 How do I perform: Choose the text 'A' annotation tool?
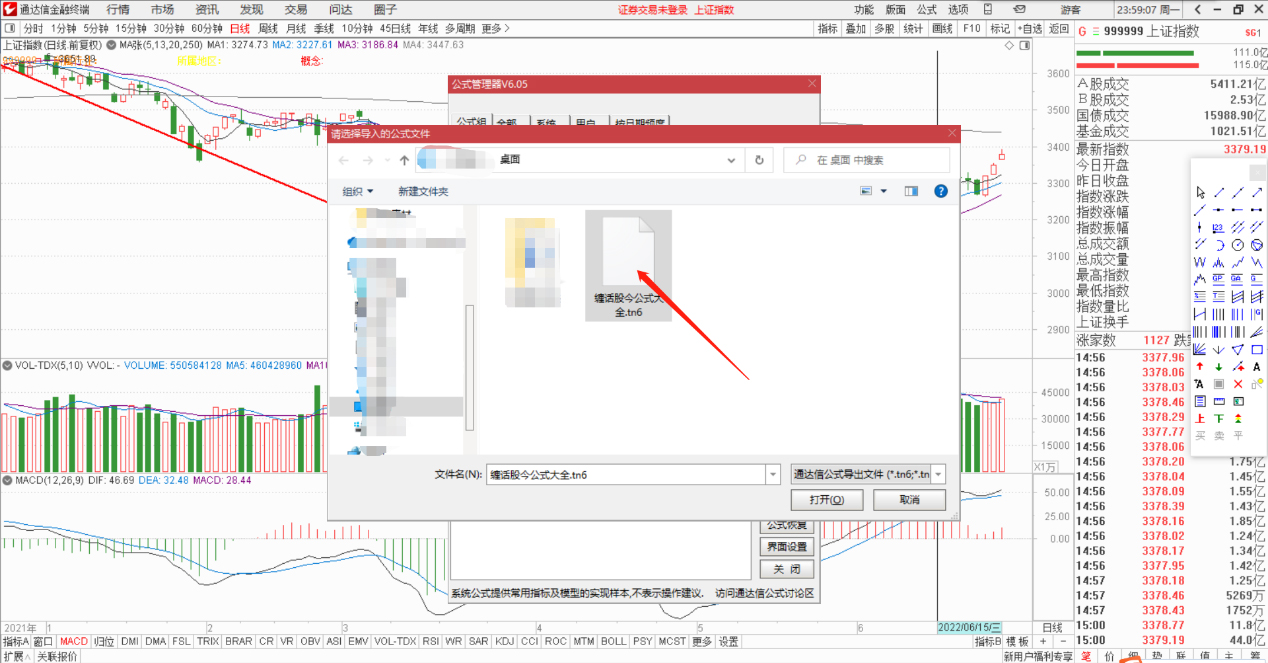click(1257, 366)
